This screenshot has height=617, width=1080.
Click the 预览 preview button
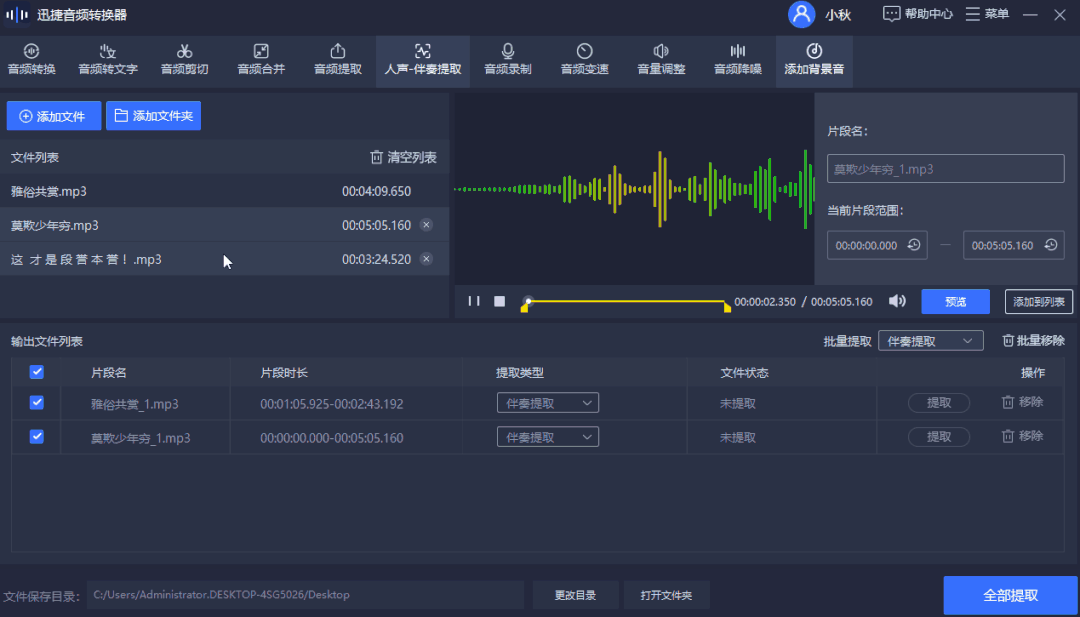pos(955,302)
